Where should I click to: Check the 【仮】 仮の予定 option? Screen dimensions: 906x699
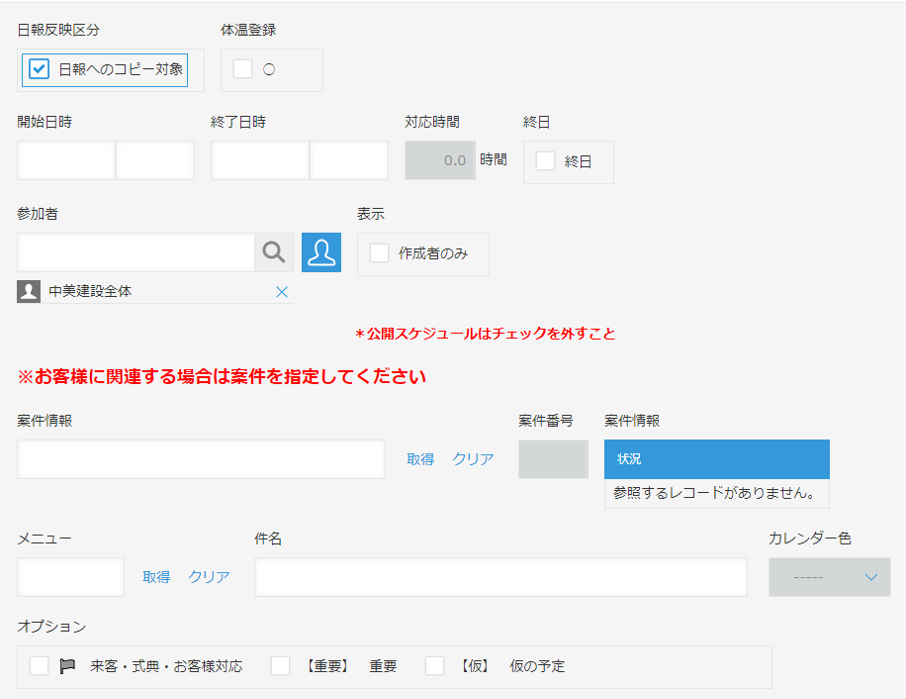click(x=435, y=665)
